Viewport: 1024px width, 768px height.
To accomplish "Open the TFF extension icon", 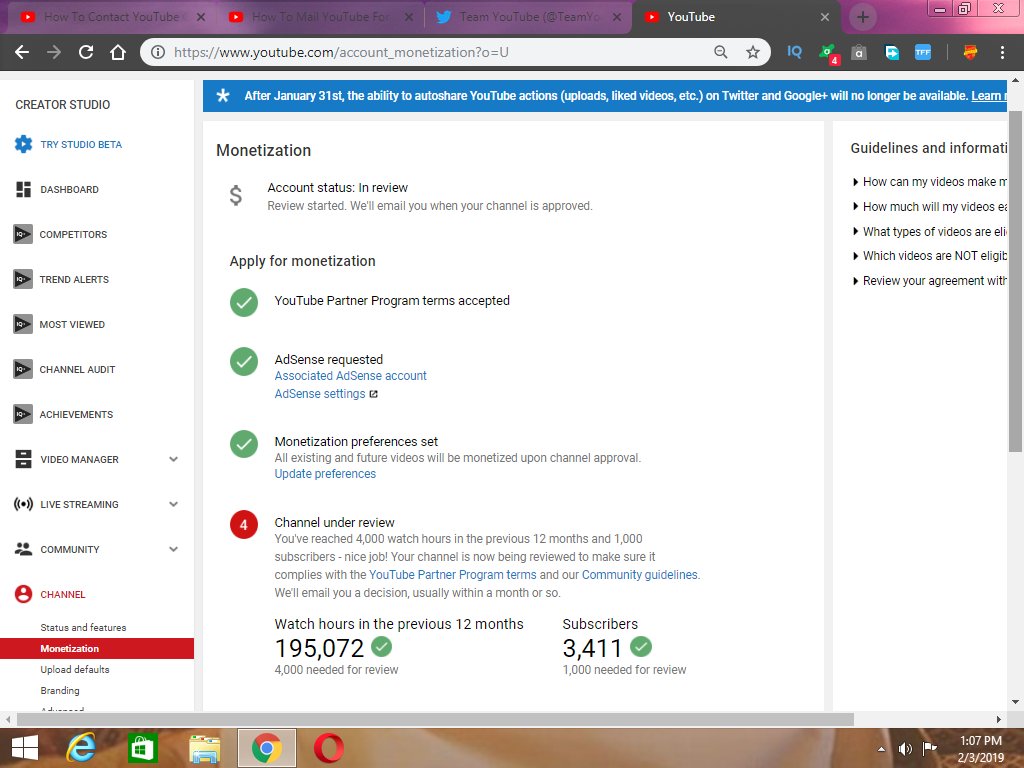I will tap(923, 52).
